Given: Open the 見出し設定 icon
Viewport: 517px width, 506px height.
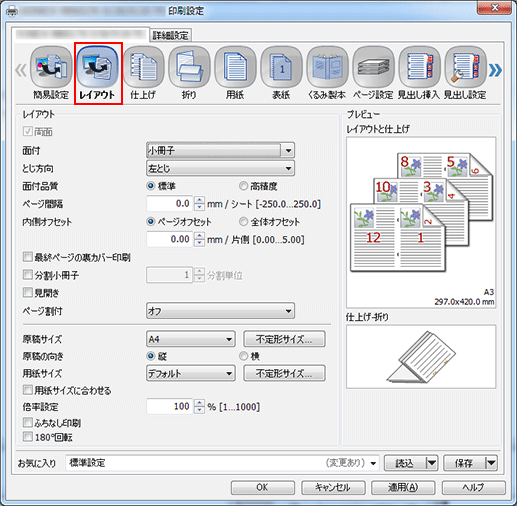Looking at the screenshot, I should (x=465, y=73).
